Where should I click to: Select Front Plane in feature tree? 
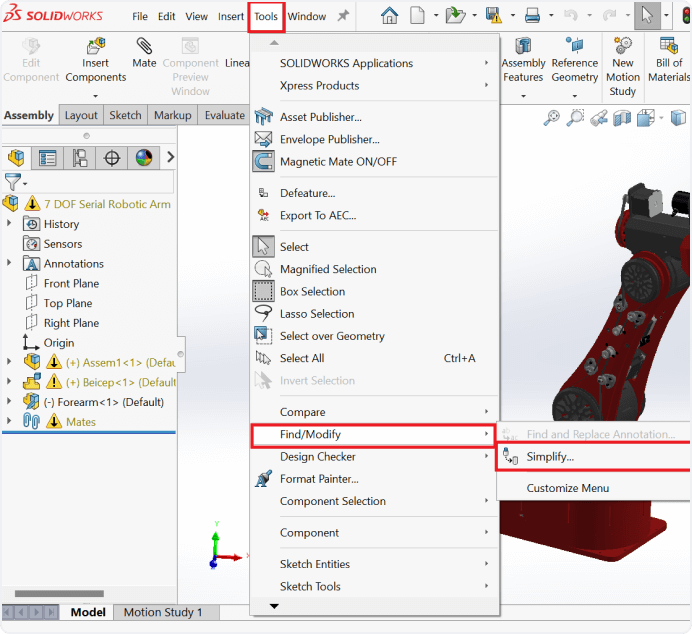coord(71,283)
